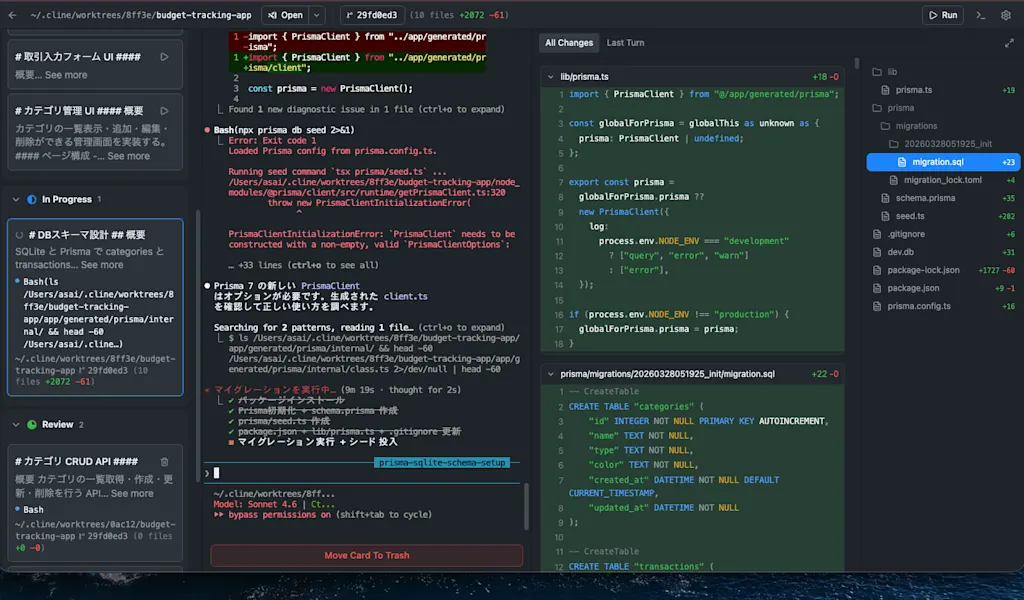This screenshot has height=600, width=1024.
Task: Switch to the Last Turn tab
Action: point(625,42)
